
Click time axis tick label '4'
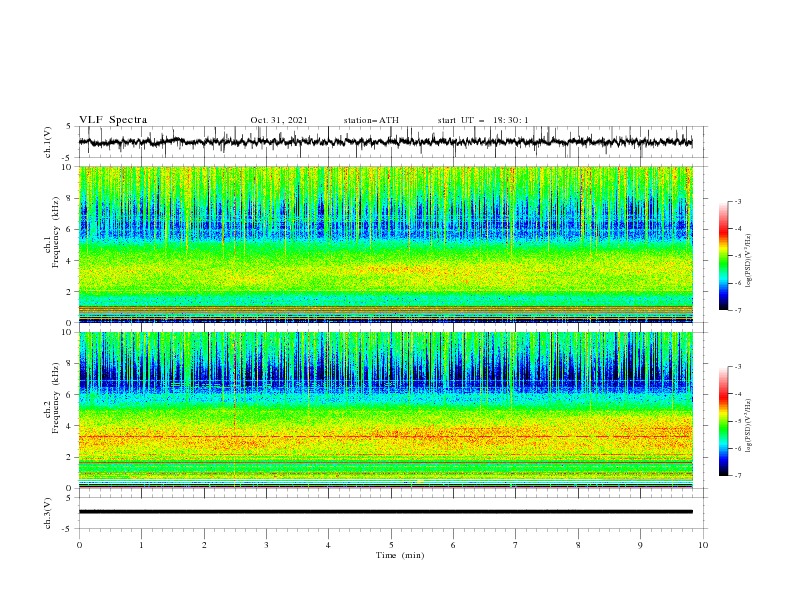click(x=328, y=545)
